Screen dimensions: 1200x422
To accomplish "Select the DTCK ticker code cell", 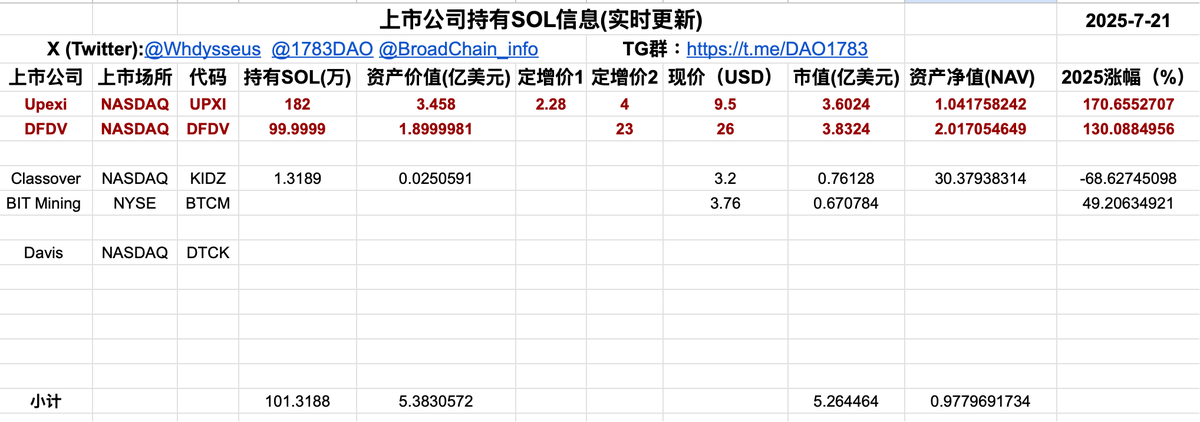I will [x=207, y=253].
